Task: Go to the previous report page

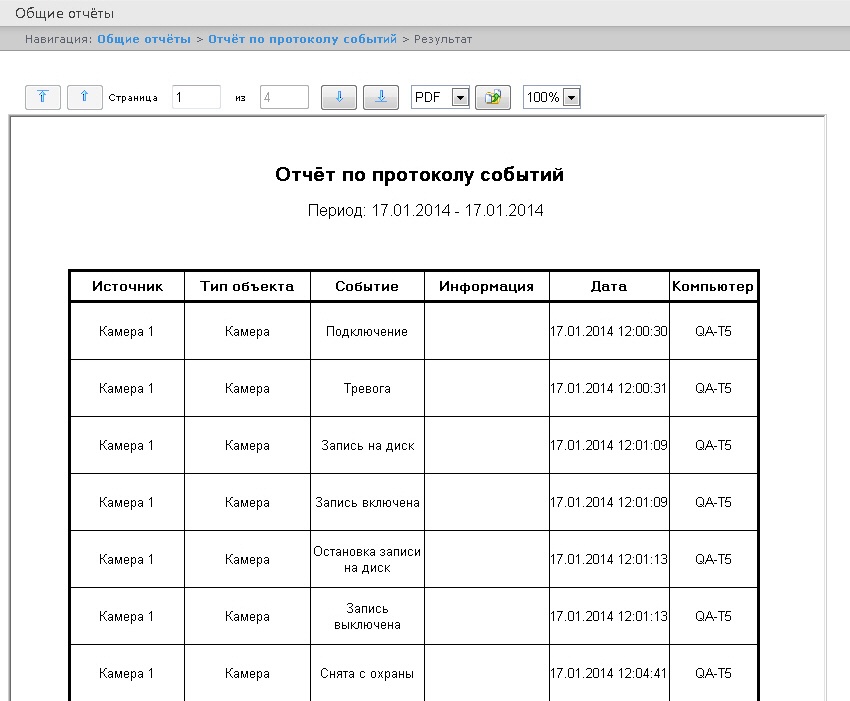Action: coord(84,97)
